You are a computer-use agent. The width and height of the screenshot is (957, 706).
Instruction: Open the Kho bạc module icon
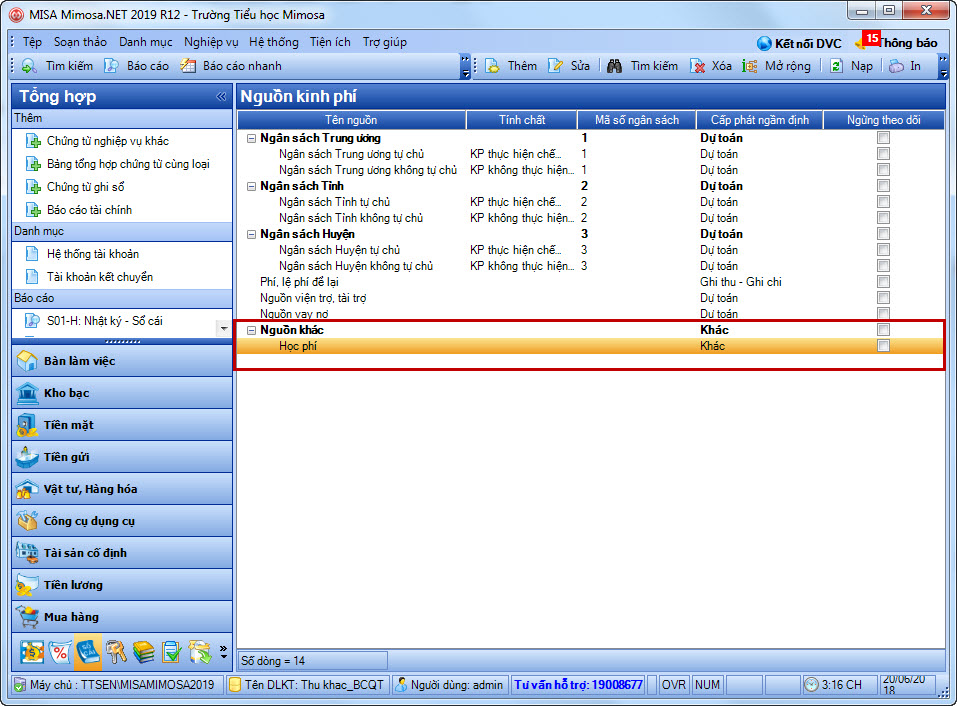click(27, 393)
